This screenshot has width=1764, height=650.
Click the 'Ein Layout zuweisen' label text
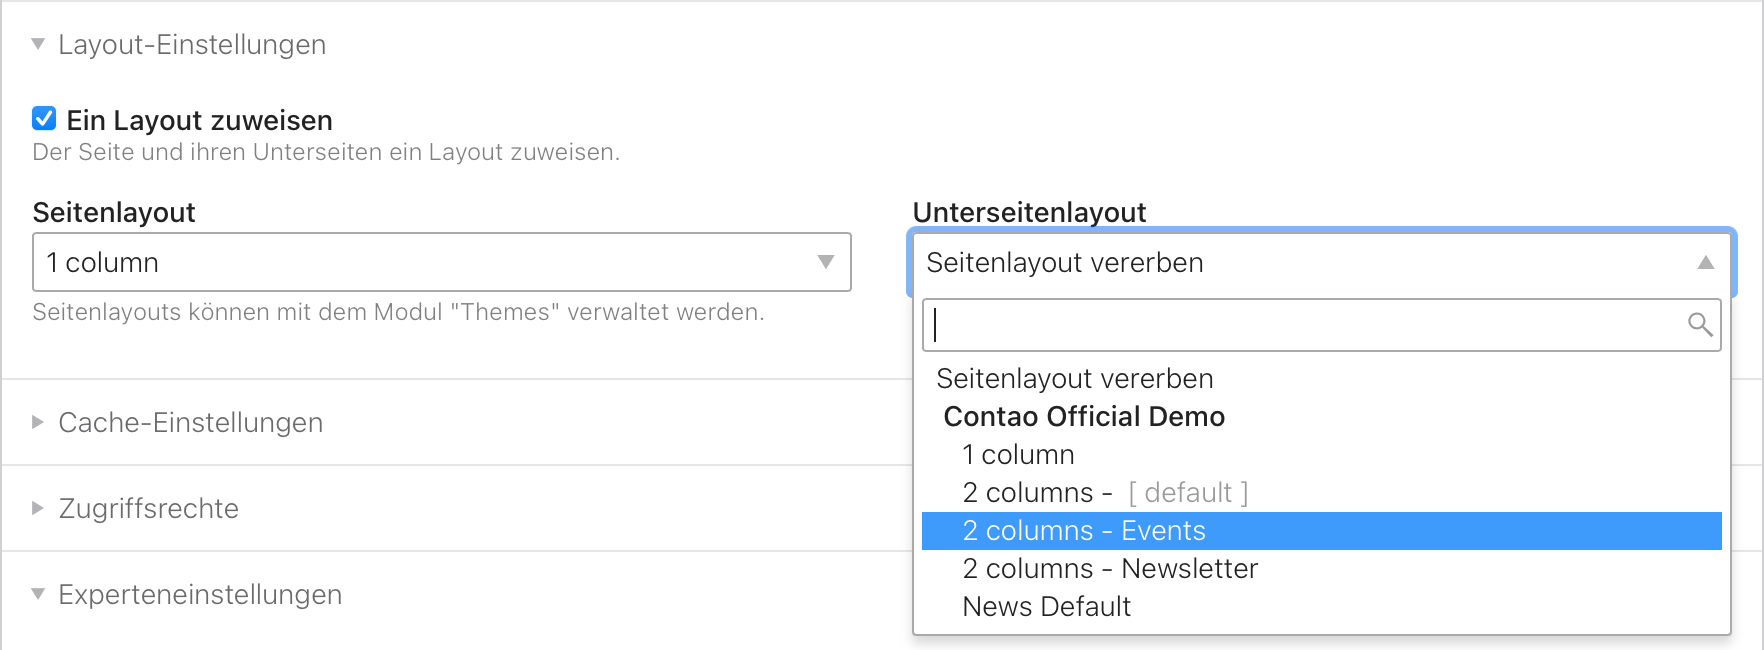point(199,120)
